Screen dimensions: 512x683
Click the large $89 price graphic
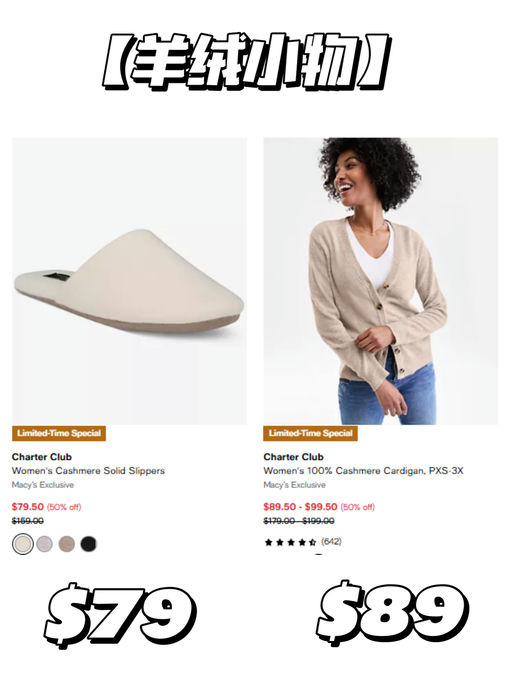point(392,612)
